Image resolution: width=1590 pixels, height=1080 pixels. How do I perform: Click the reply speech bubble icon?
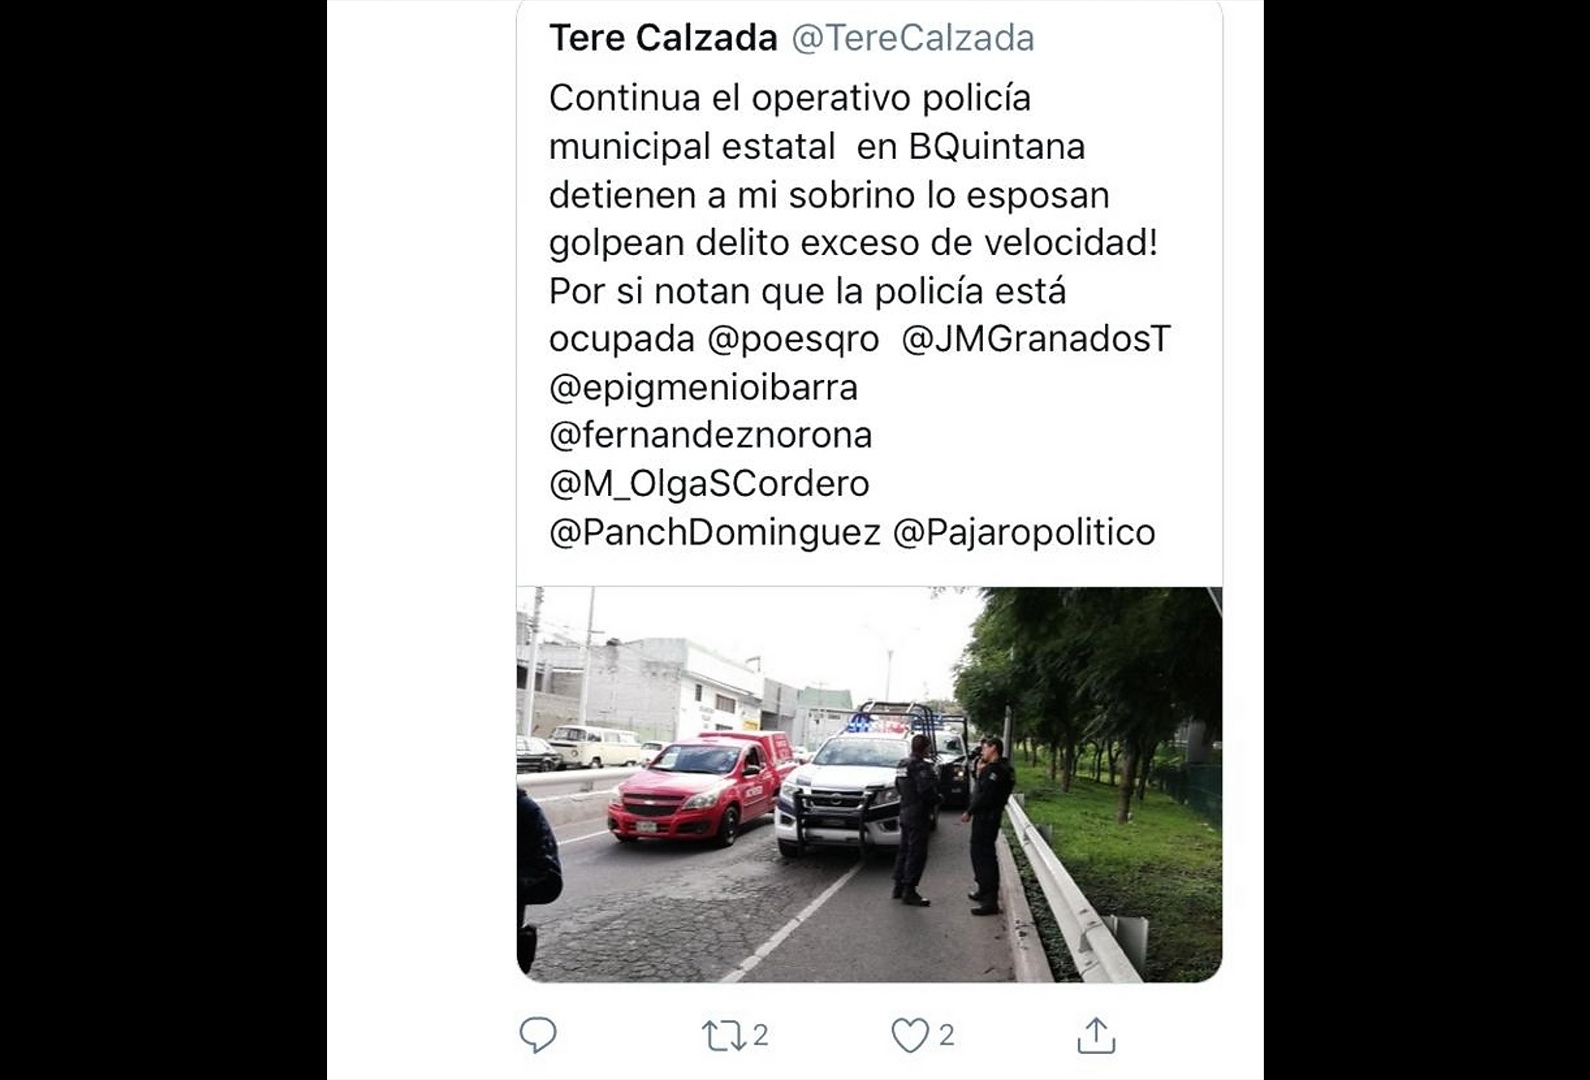pos(538,1035)
